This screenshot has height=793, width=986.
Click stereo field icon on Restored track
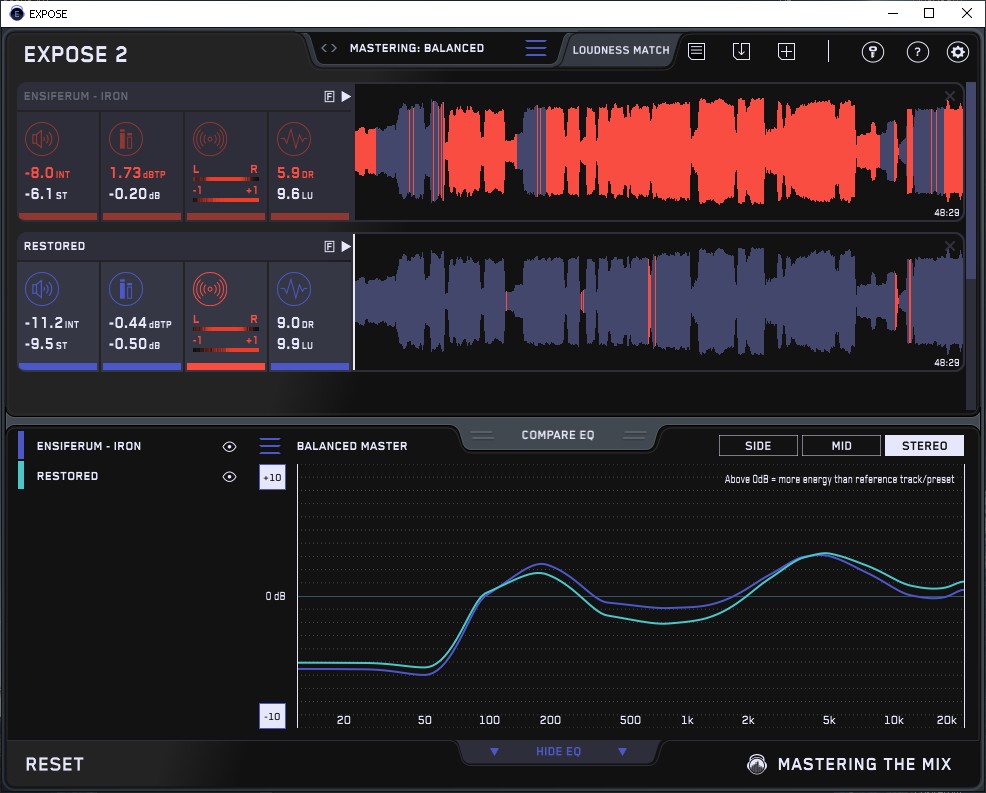point(210,289)
